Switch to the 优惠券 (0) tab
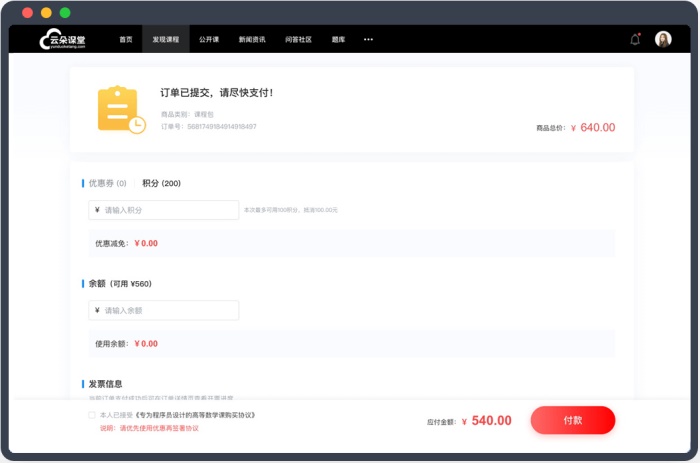 pyautogui.click(x=107, y=183)
